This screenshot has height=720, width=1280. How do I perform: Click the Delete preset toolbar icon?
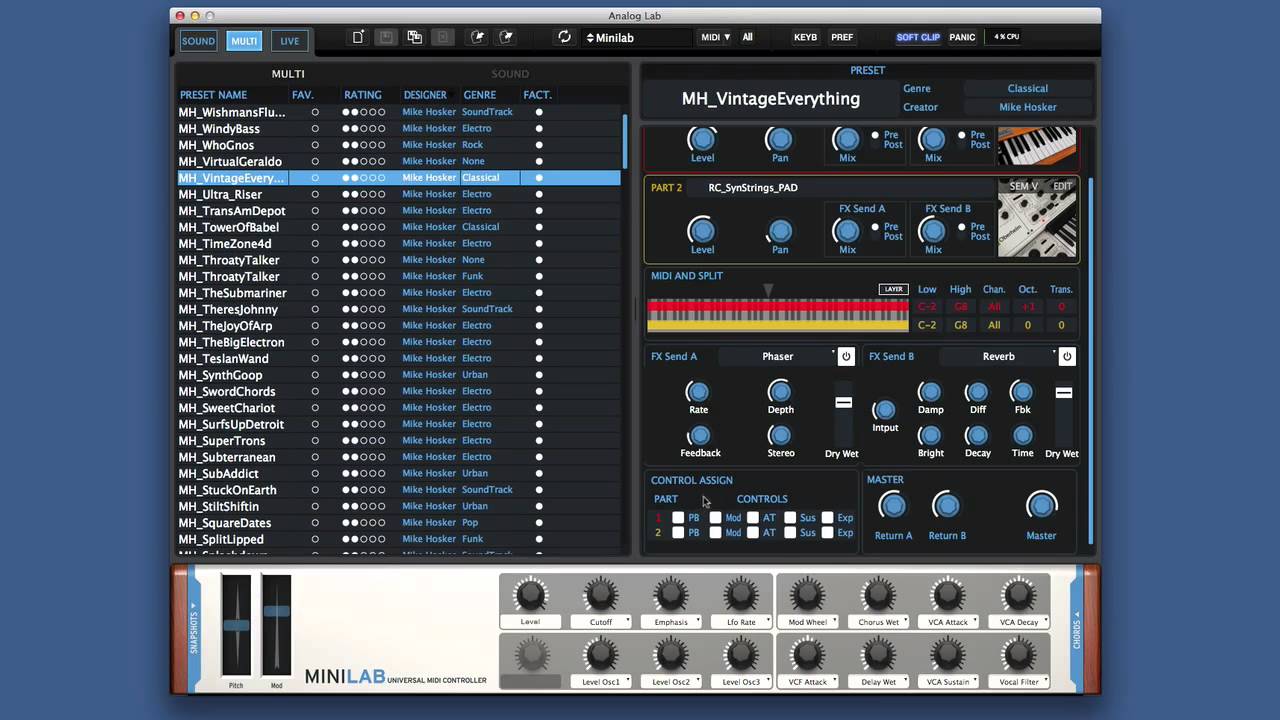(x=443, y=37)
